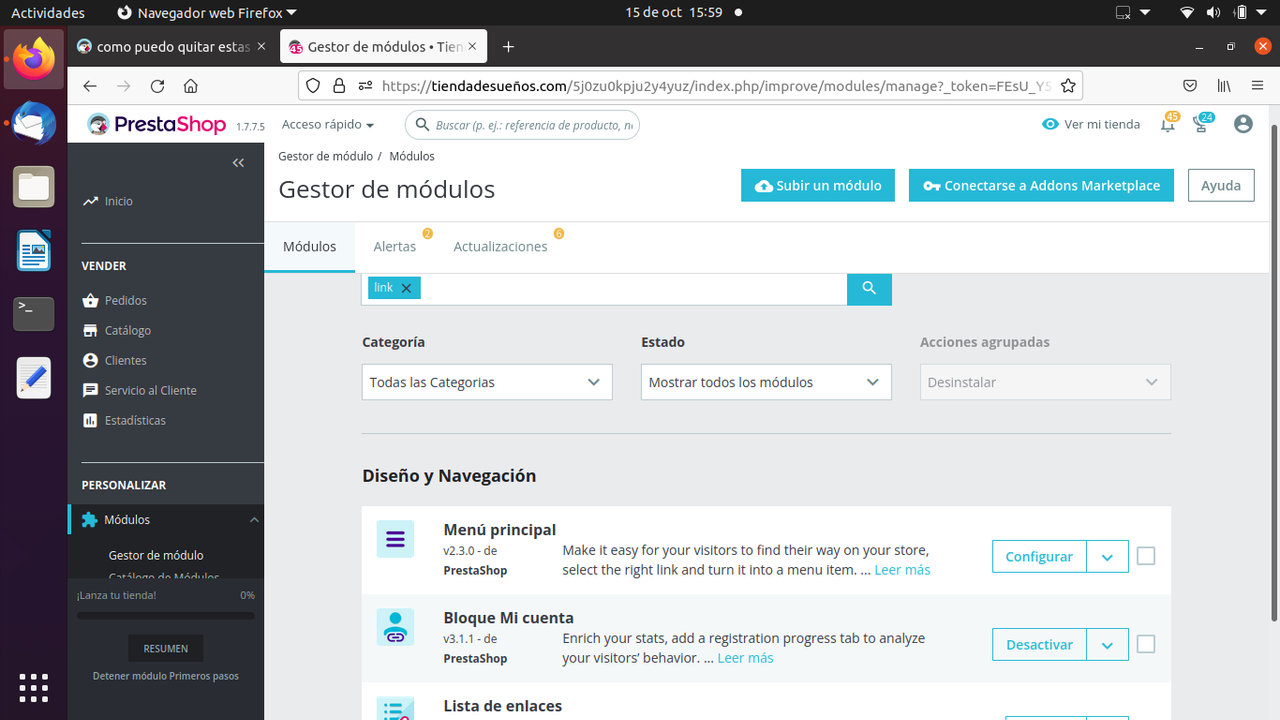Switch to the Alertas tab
Screen dimensions: 1280x720
pyautogui.click(x=395, y=246)
